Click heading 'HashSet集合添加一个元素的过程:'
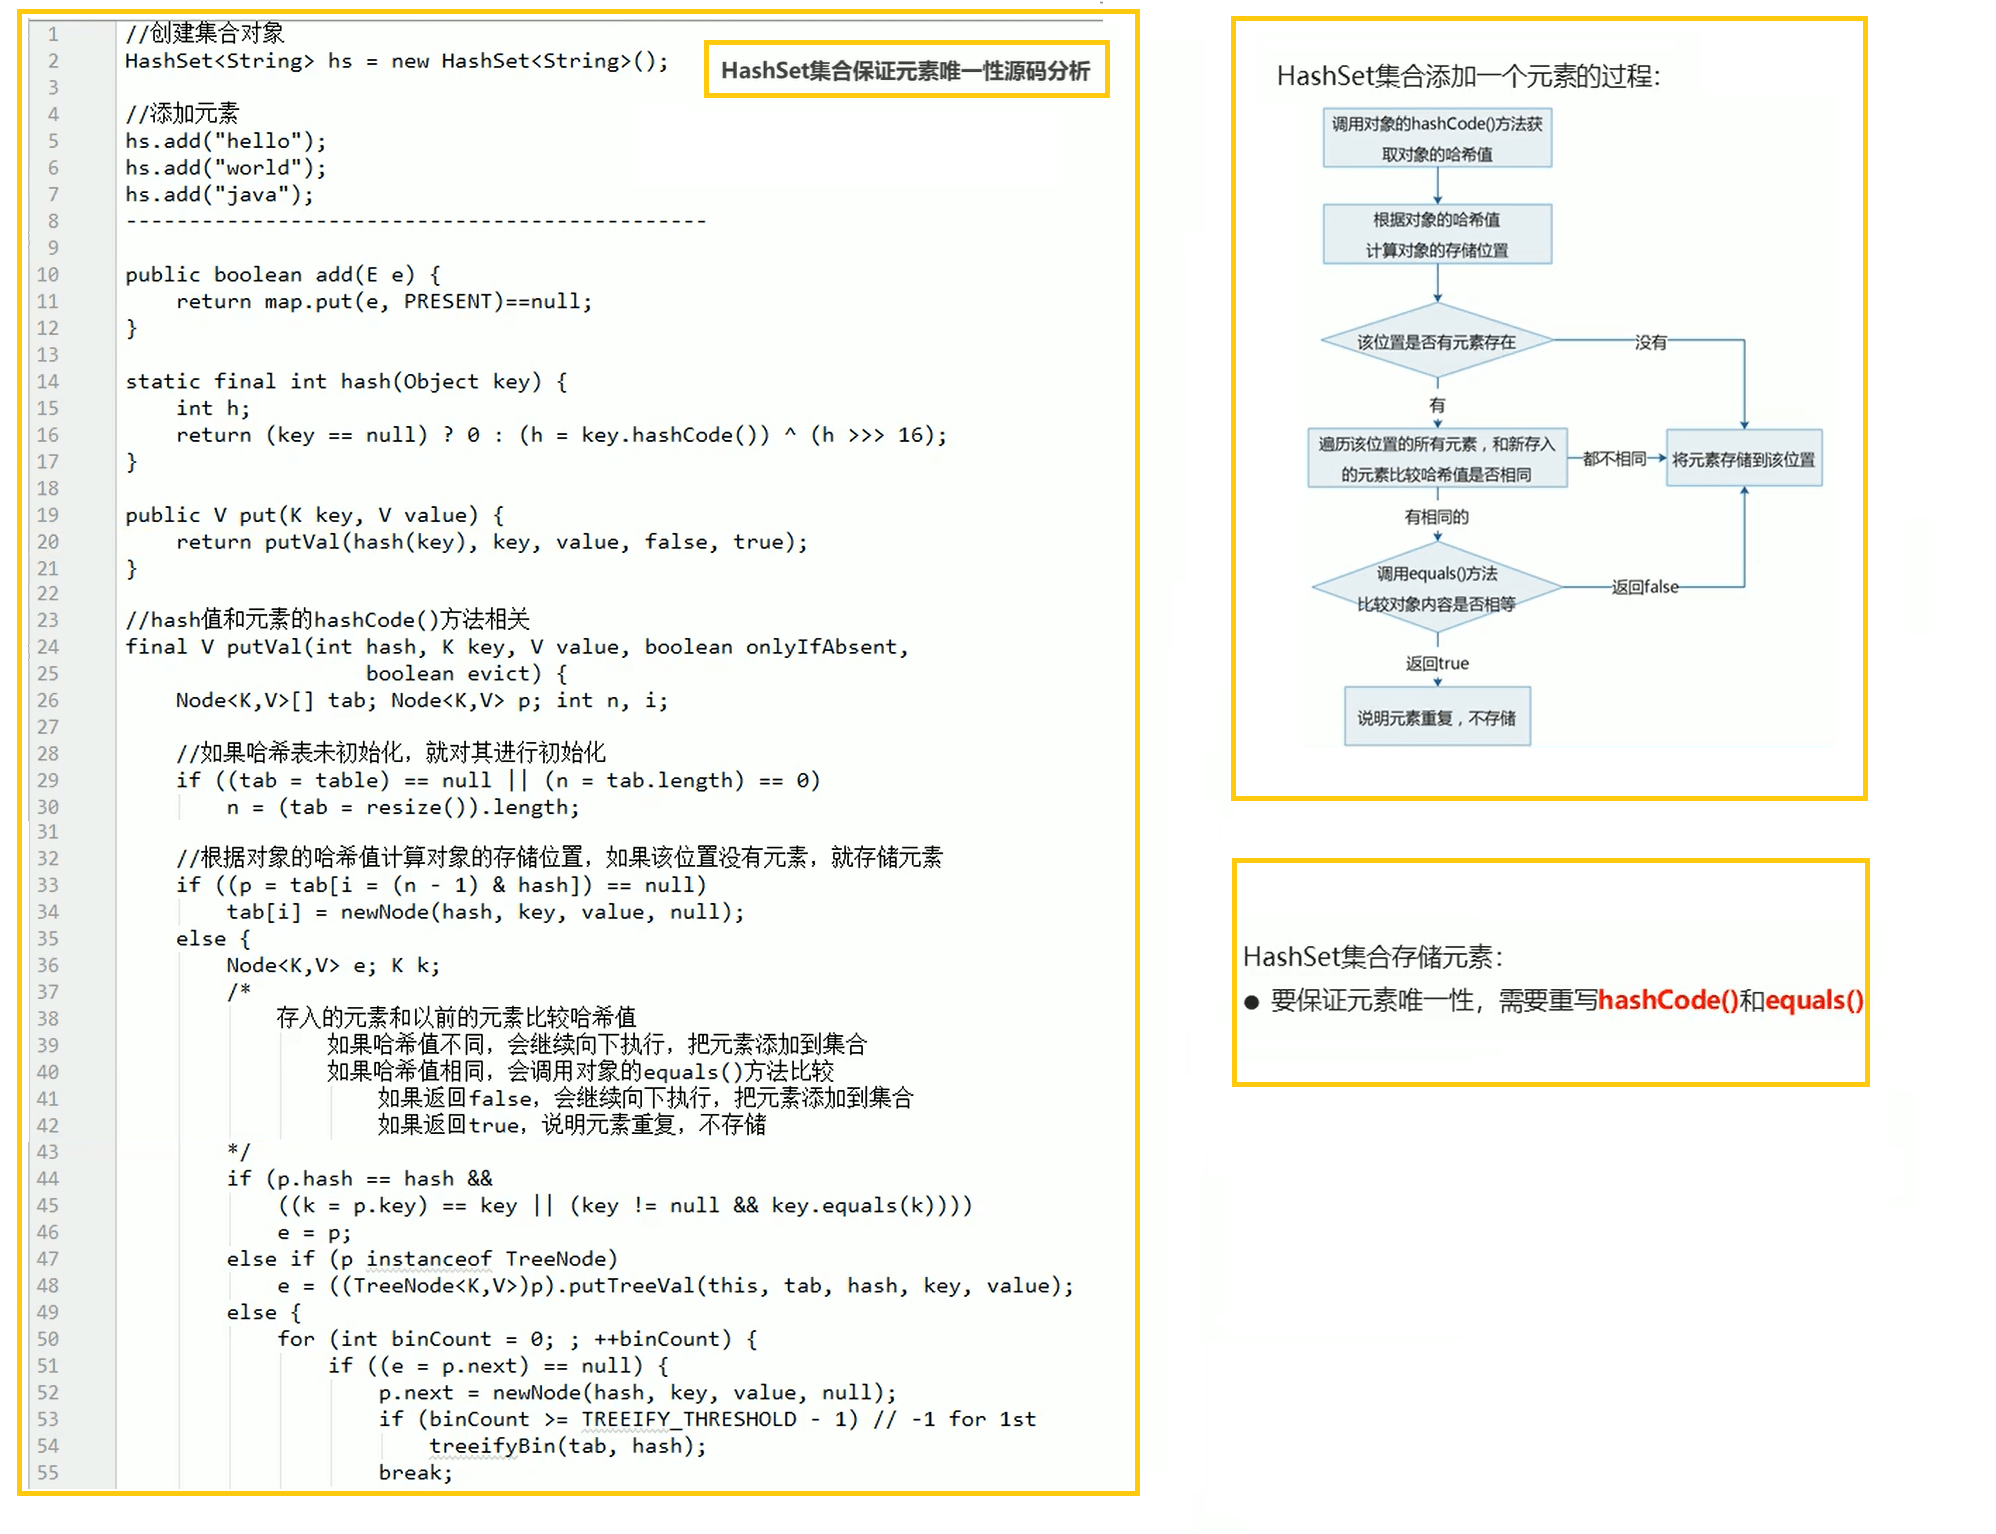 1468,77
